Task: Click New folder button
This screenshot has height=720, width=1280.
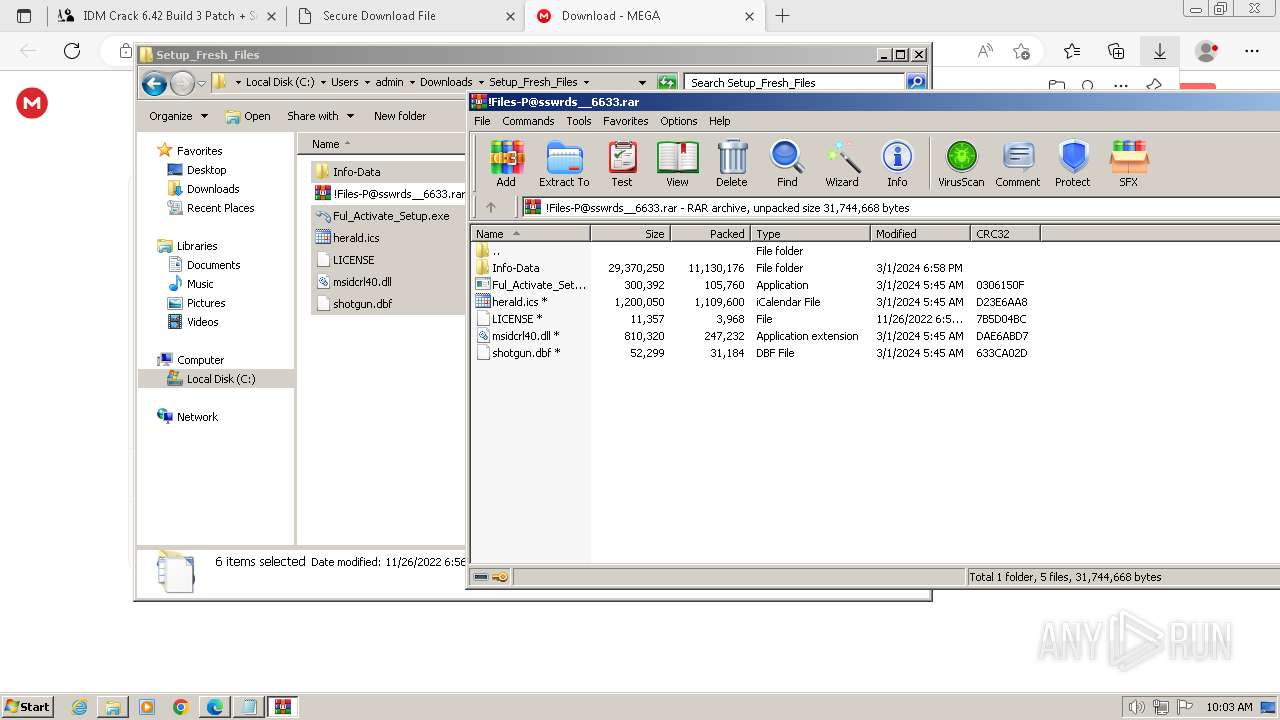Action: (400, 116)
